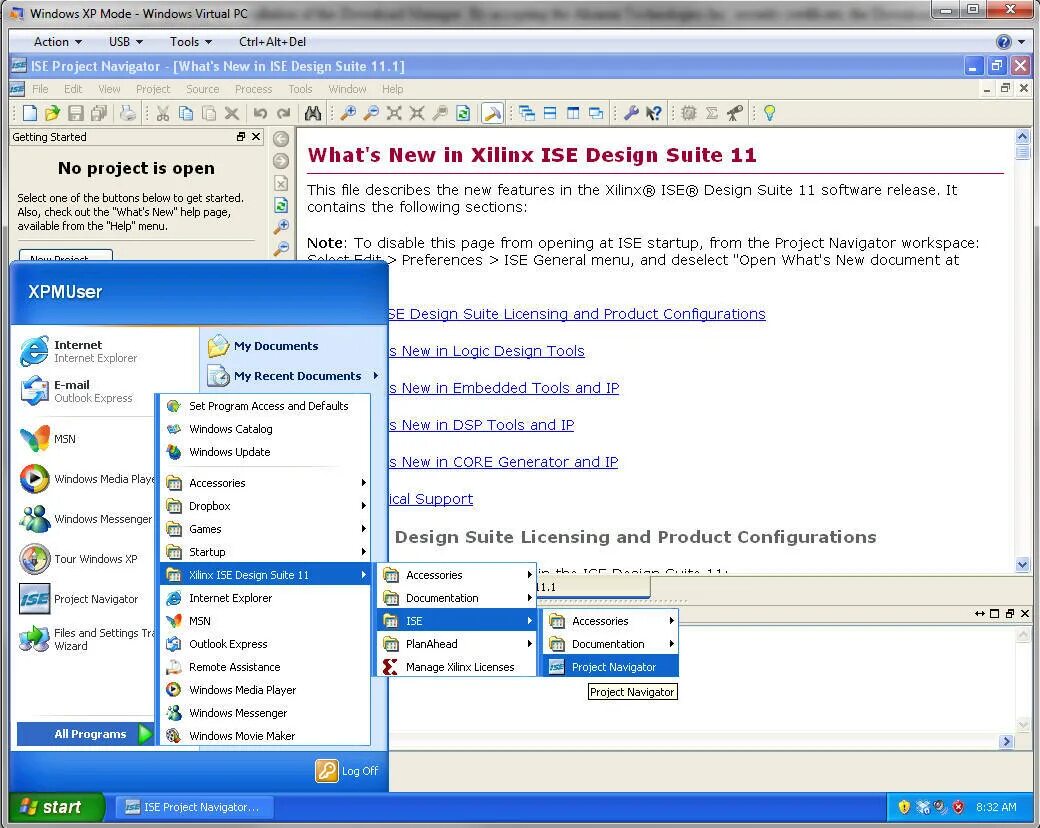This screenshot has height=828, width=1040.
Task: Click the Save toolbar icon
Action: (76, 113)
